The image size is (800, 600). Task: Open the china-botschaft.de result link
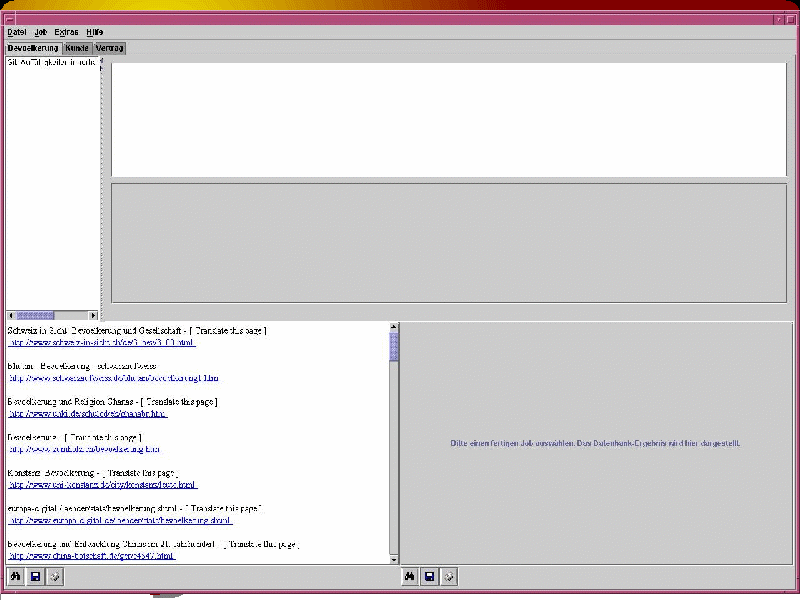pos(92,555)
